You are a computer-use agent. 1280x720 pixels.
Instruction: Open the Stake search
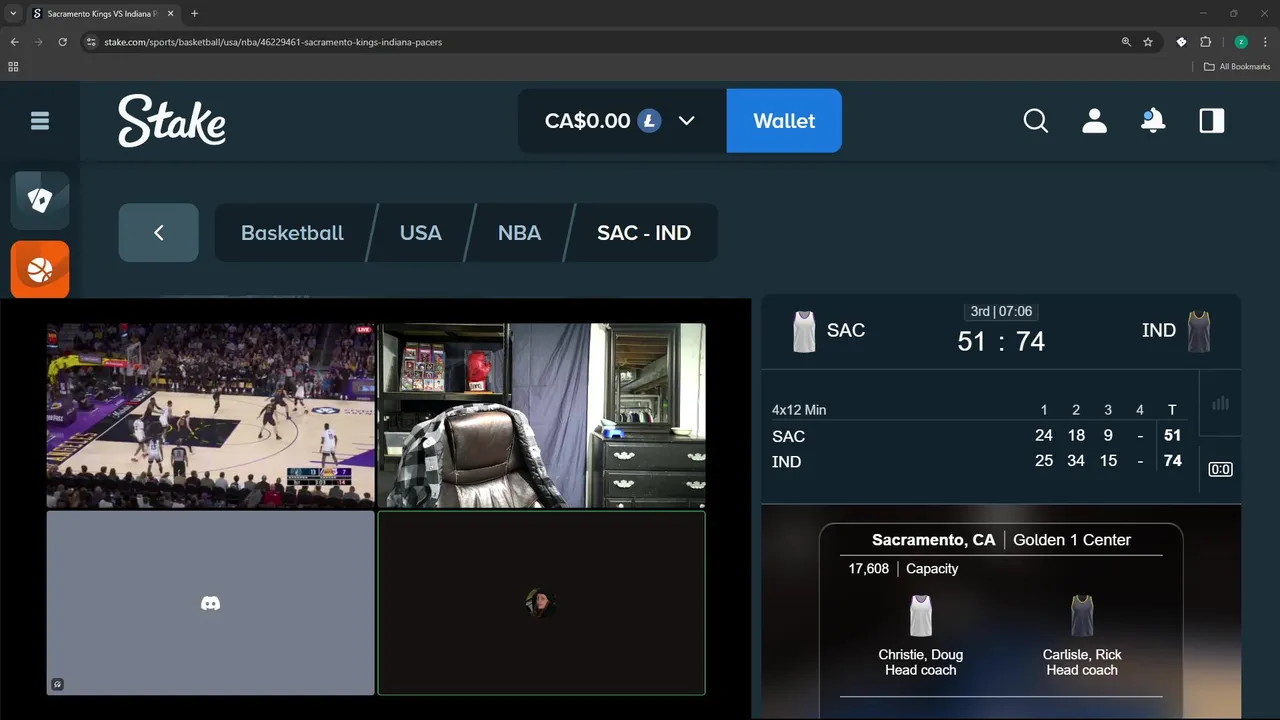(x=1036, y=121)
